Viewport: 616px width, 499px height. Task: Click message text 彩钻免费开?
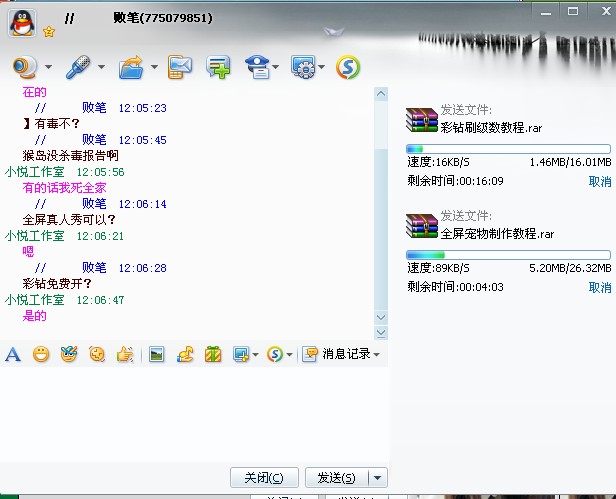click(57, 283)
